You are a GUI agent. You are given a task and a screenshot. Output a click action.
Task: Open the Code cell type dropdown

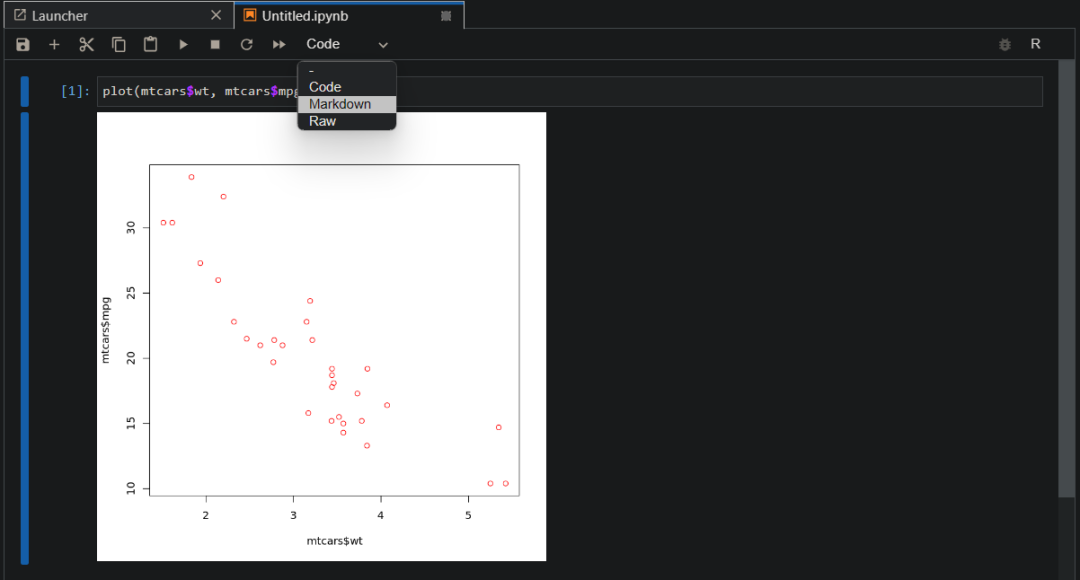[x=347, y=45]
